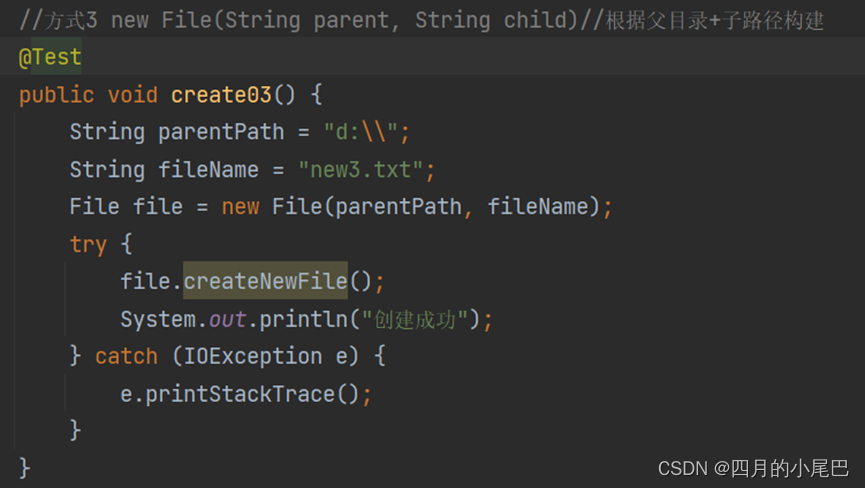Screen dimensions: 865x488
Task: Click the create03 method name
Action: 221,95
